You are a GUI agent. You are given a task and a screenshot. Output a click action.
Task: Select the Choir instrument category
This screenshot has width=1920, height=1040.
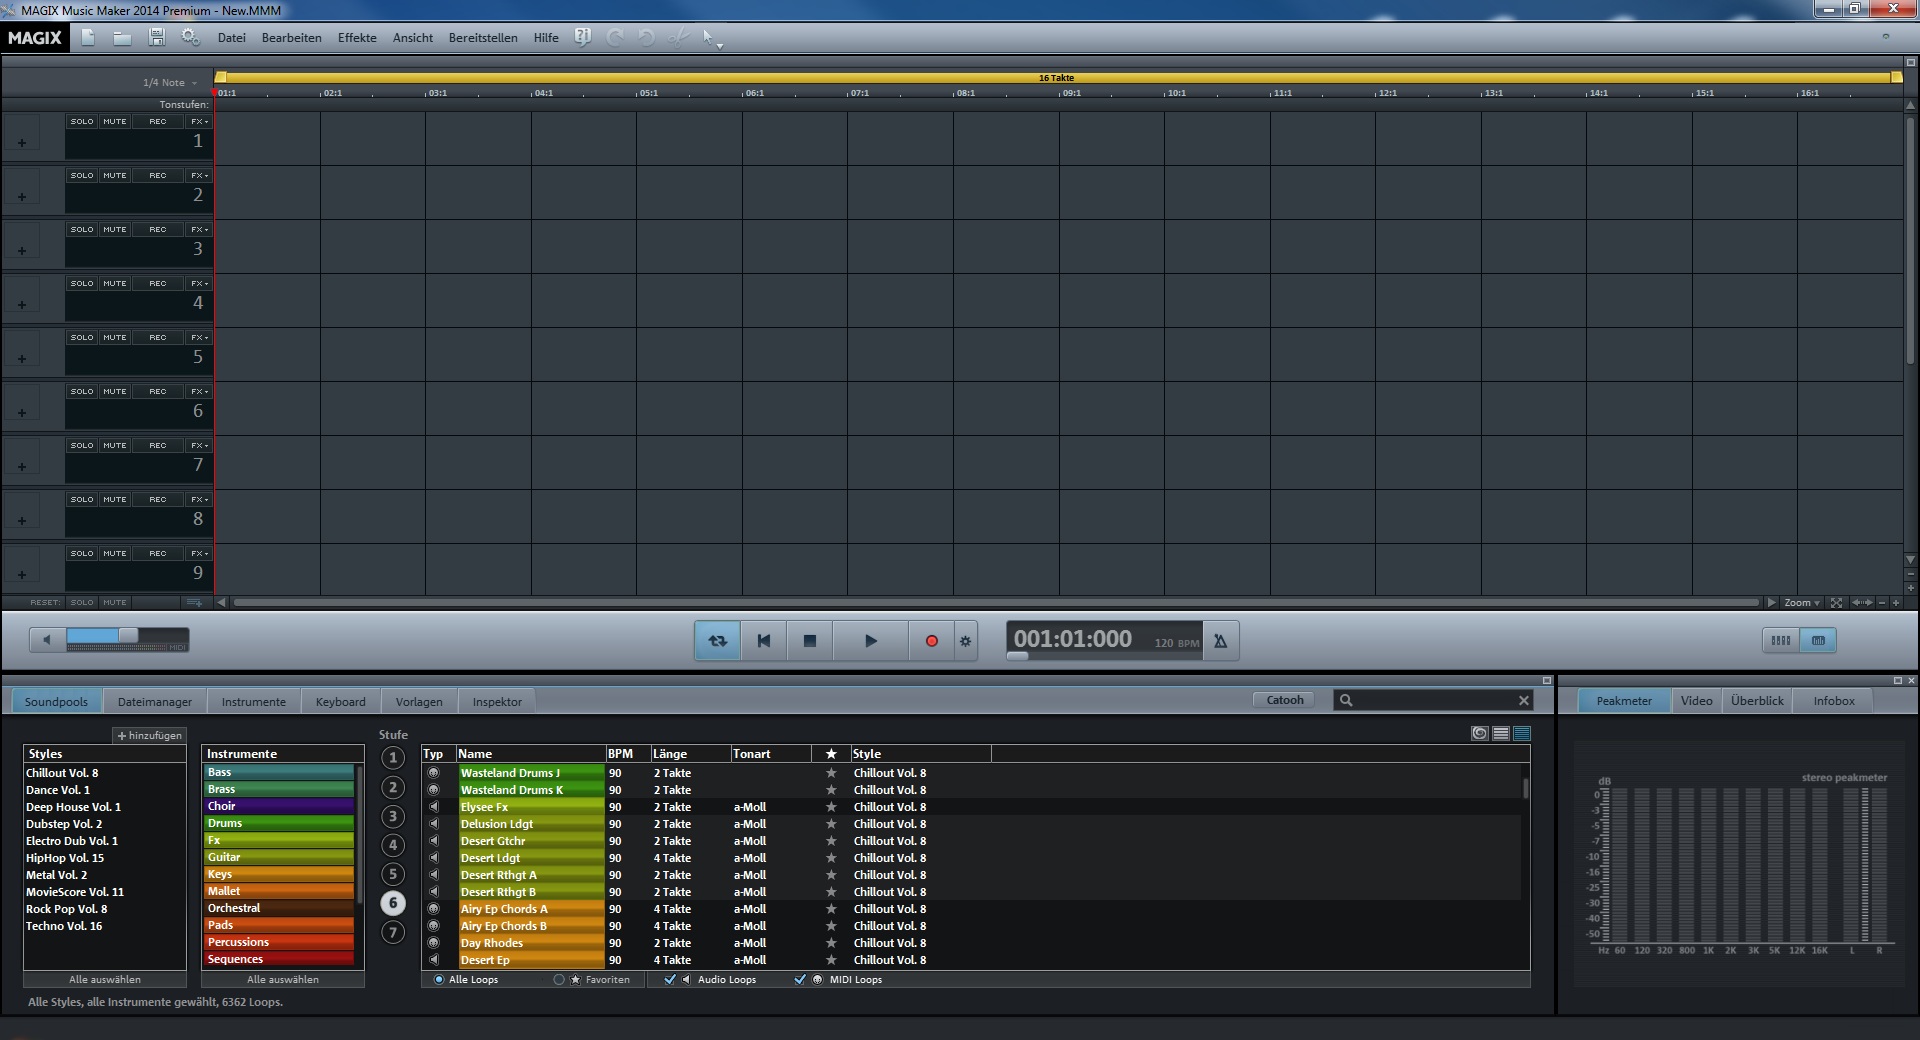tap(279, 806)
